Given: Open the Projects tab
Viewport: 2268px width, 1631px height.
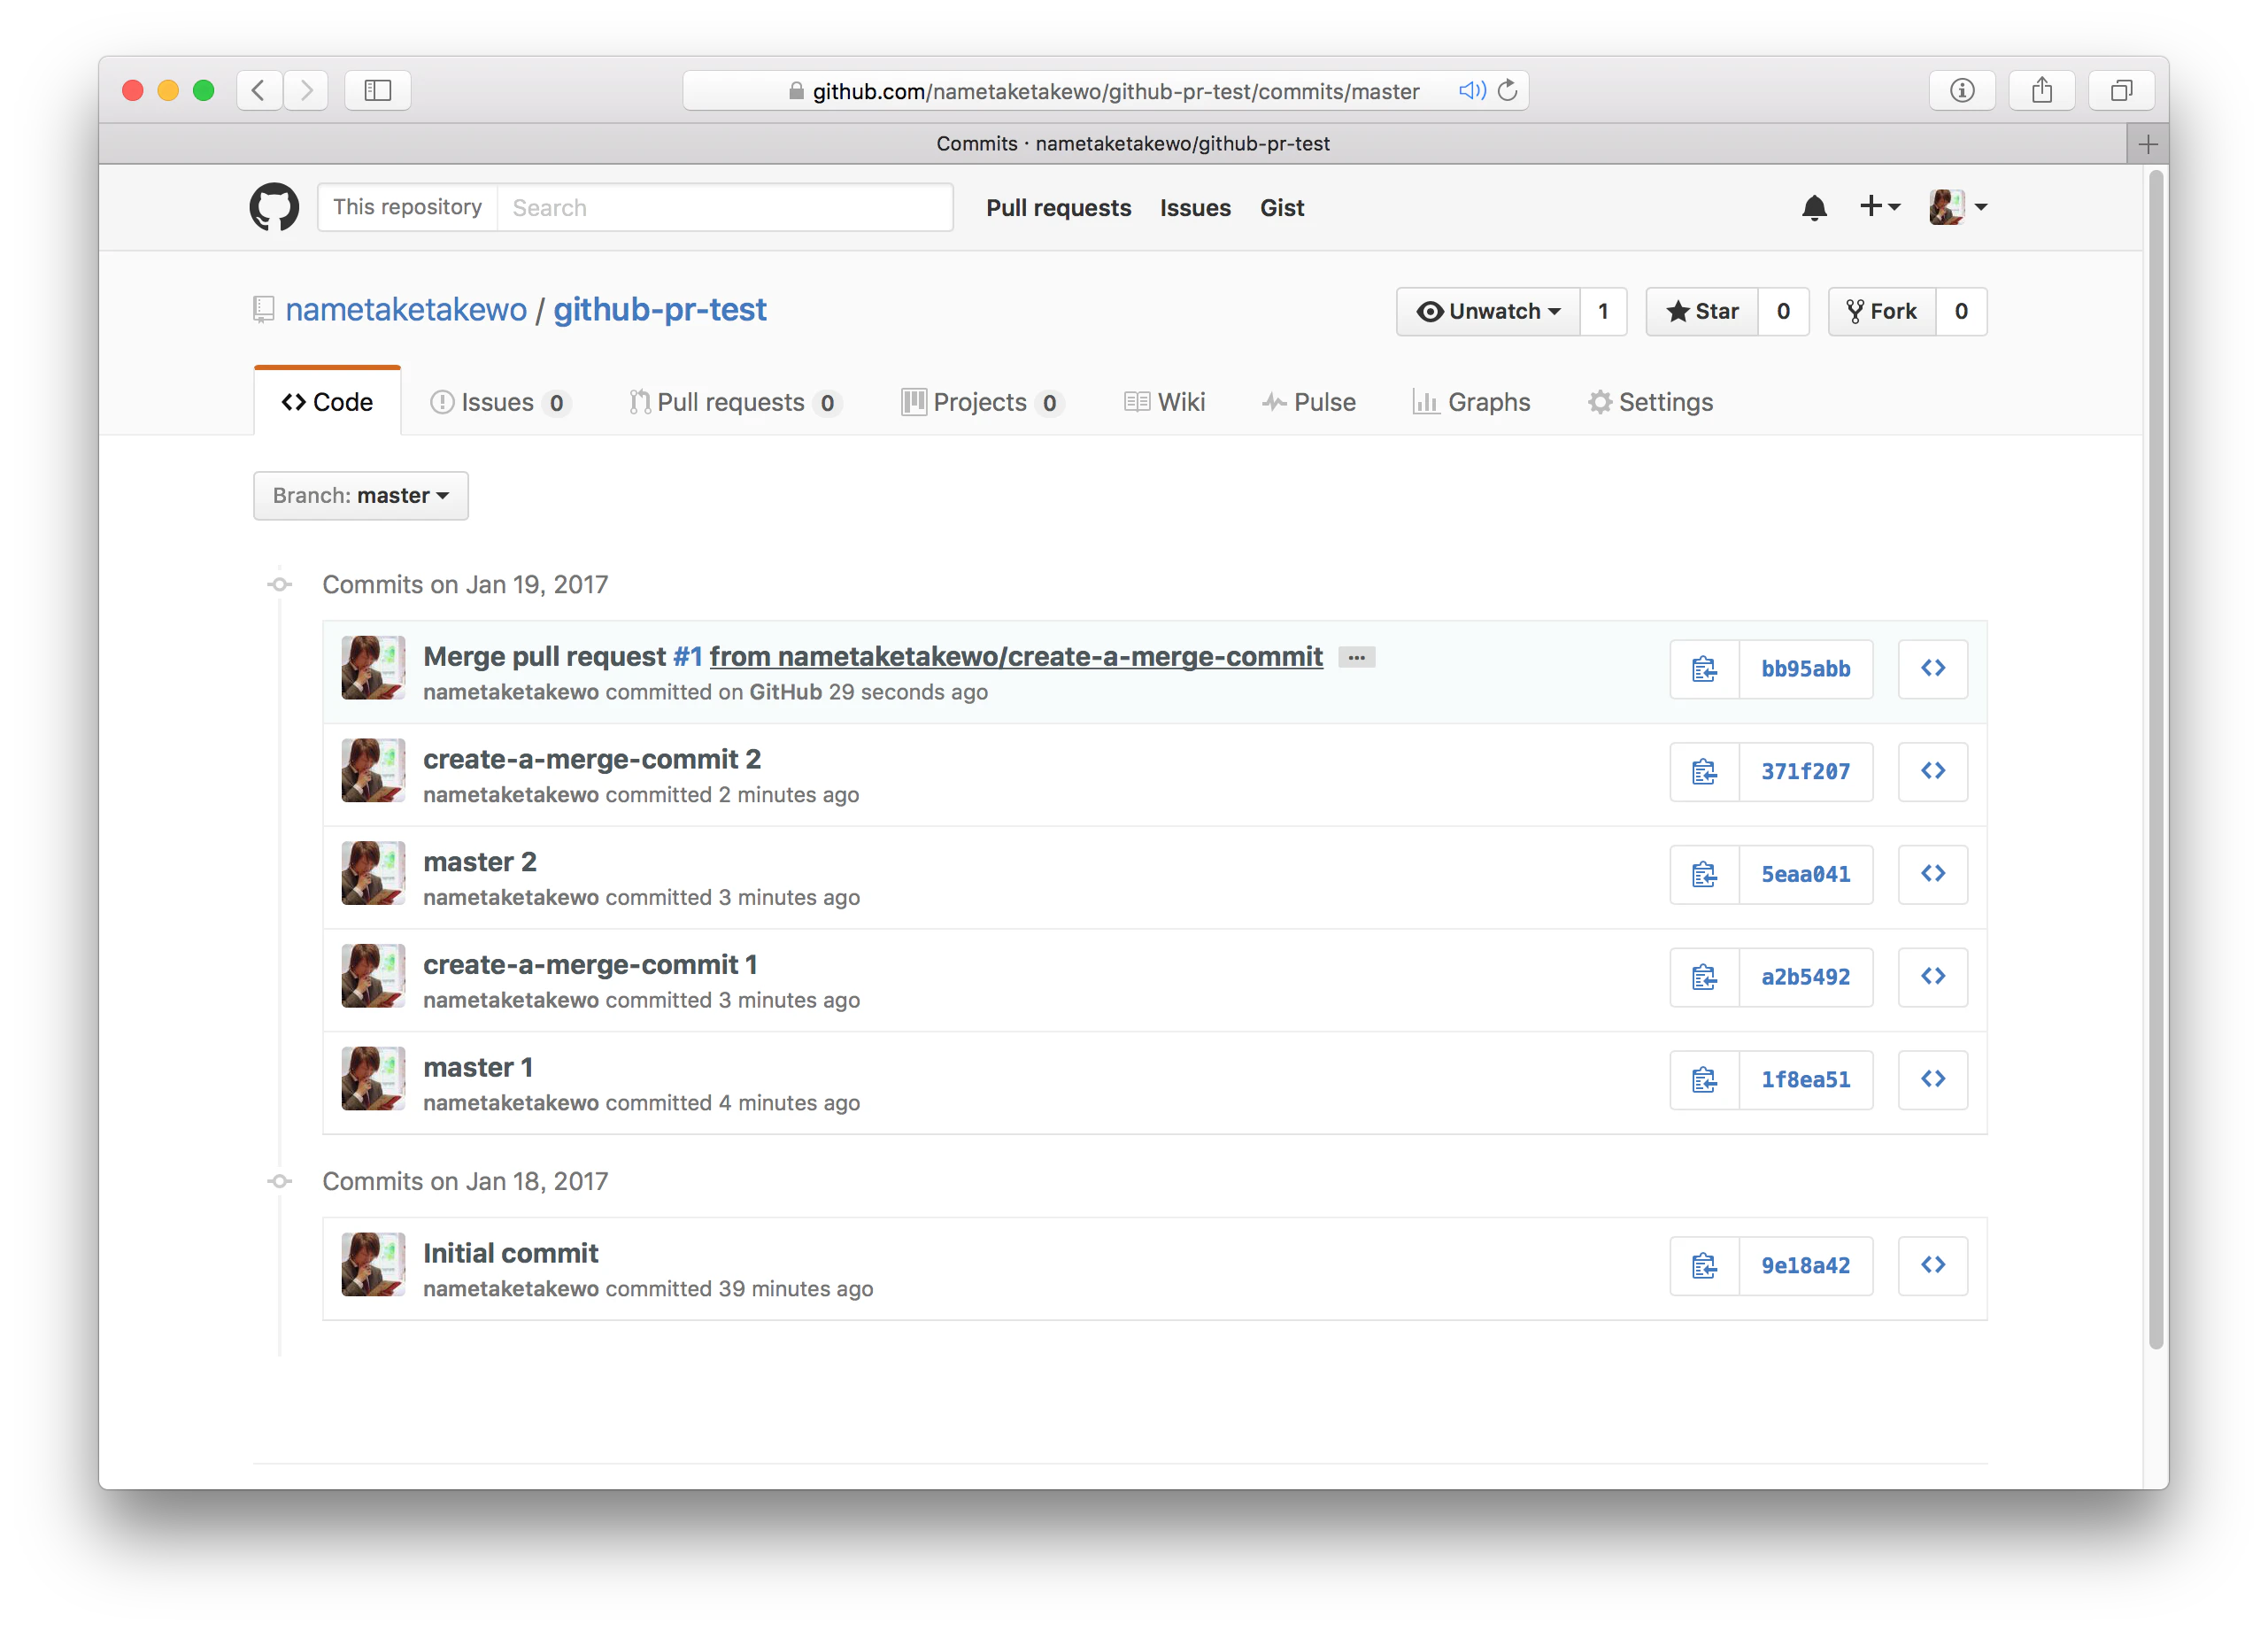Looking at the screenshot, I should (982, 402).
